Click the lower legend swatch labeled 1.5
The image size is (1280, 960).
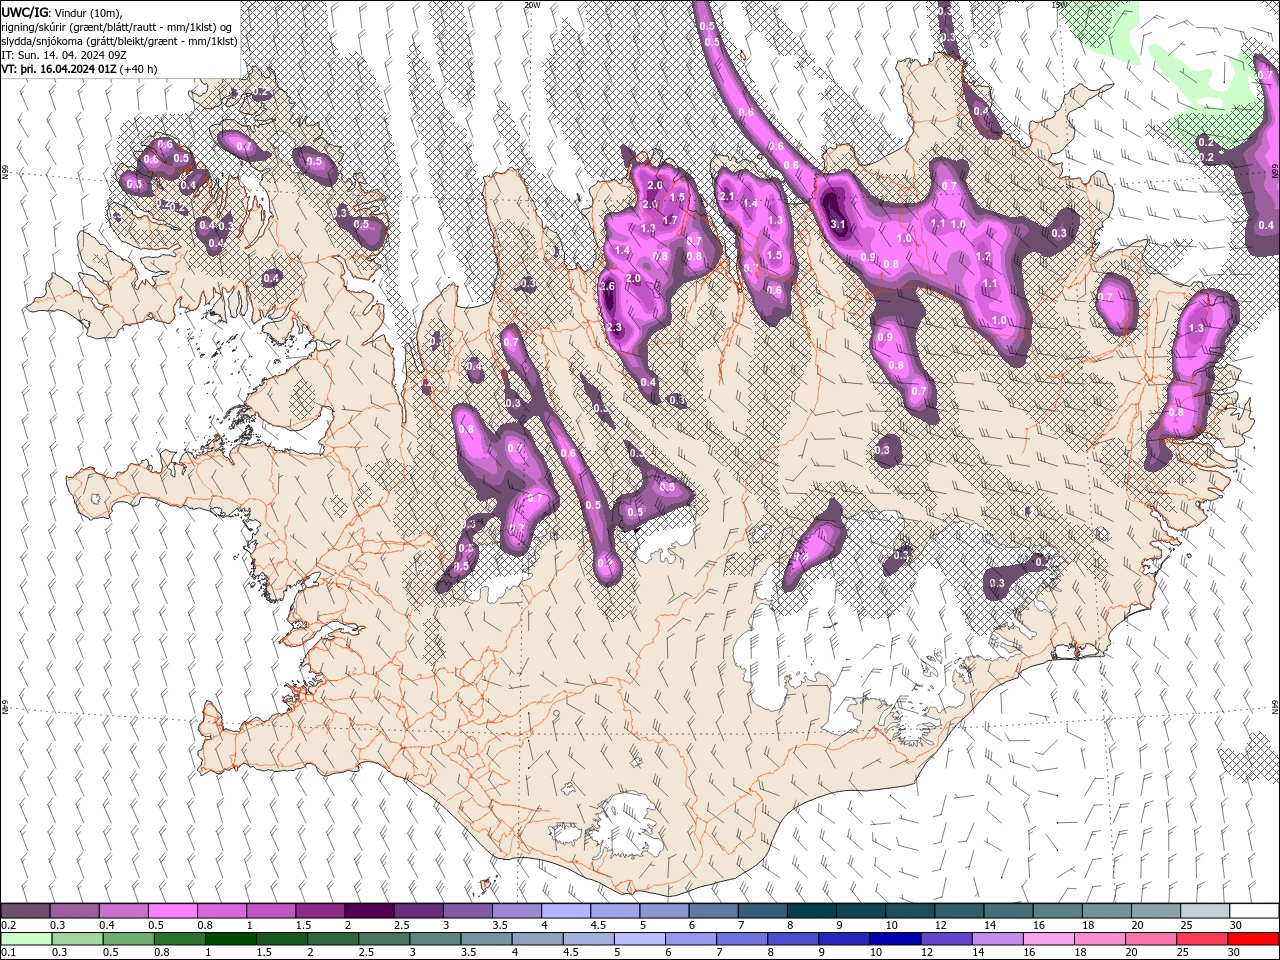tap(282, 939)
